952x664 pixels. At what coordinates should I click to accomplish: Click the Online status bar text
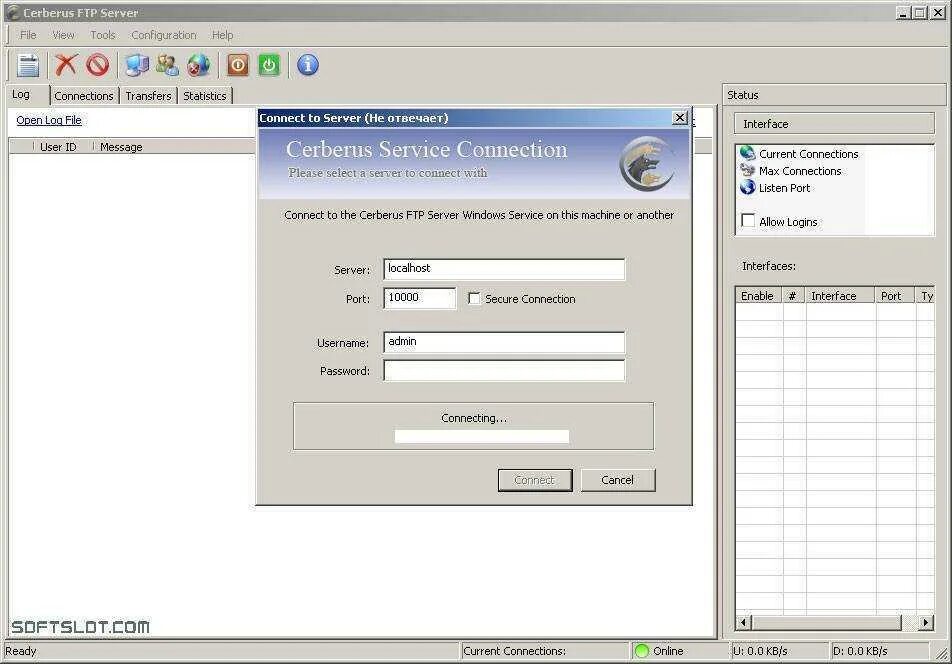[668, 651]
